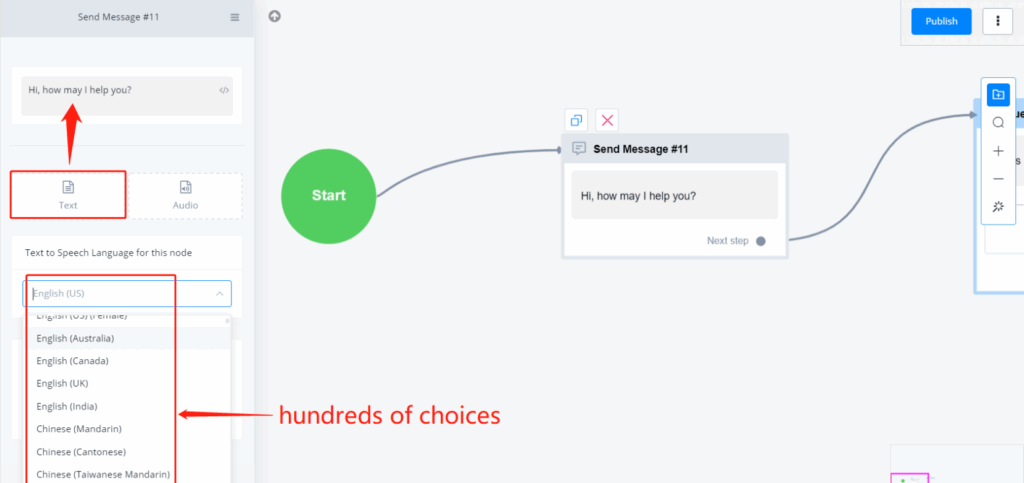Select the Audio message type
This screenshot has height=483, width=1024.
[185, 195]
